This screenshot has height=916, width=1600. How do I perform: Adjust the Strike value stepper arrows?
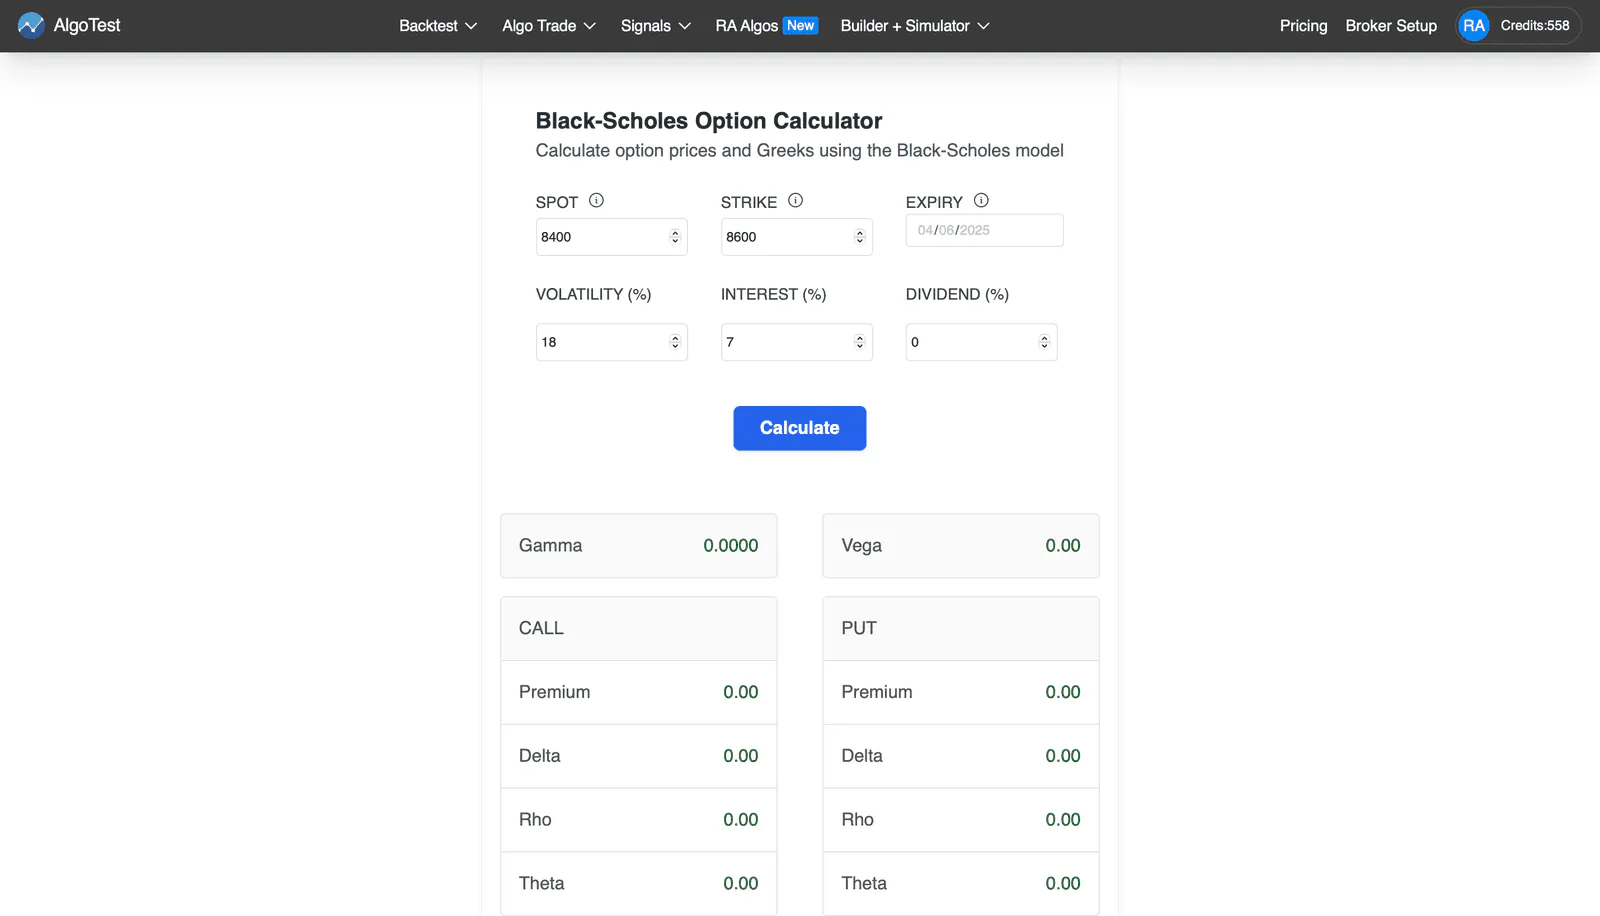pyautogui.click(x=859, y=237)
